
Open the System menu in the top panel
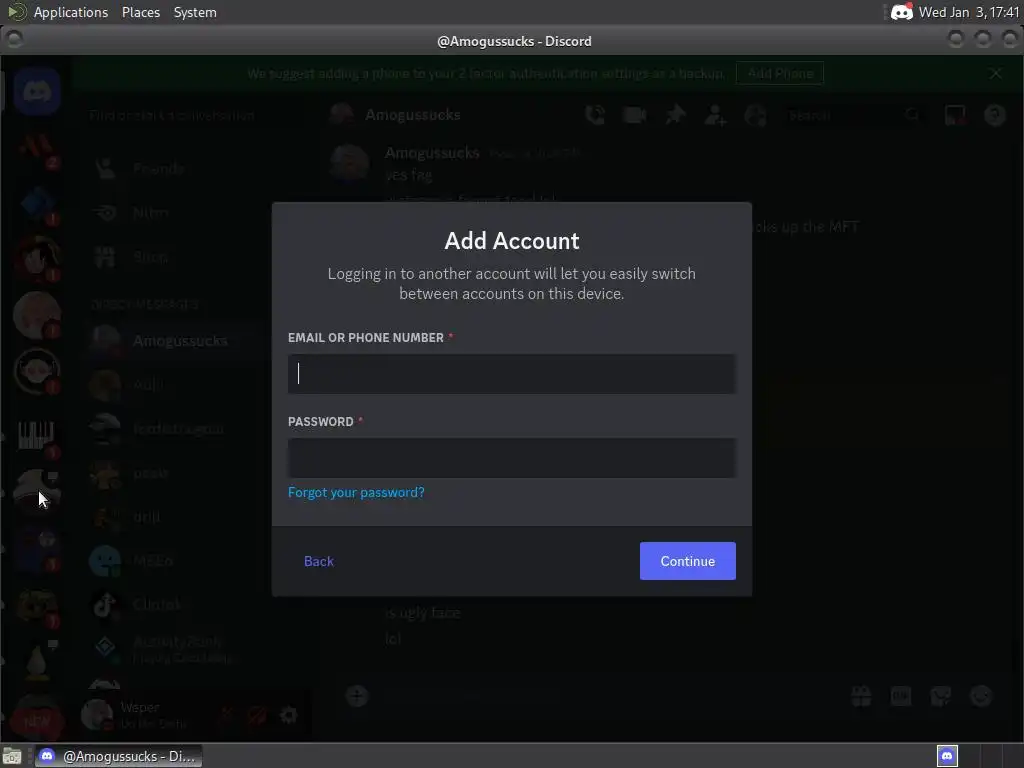point(195,12)
